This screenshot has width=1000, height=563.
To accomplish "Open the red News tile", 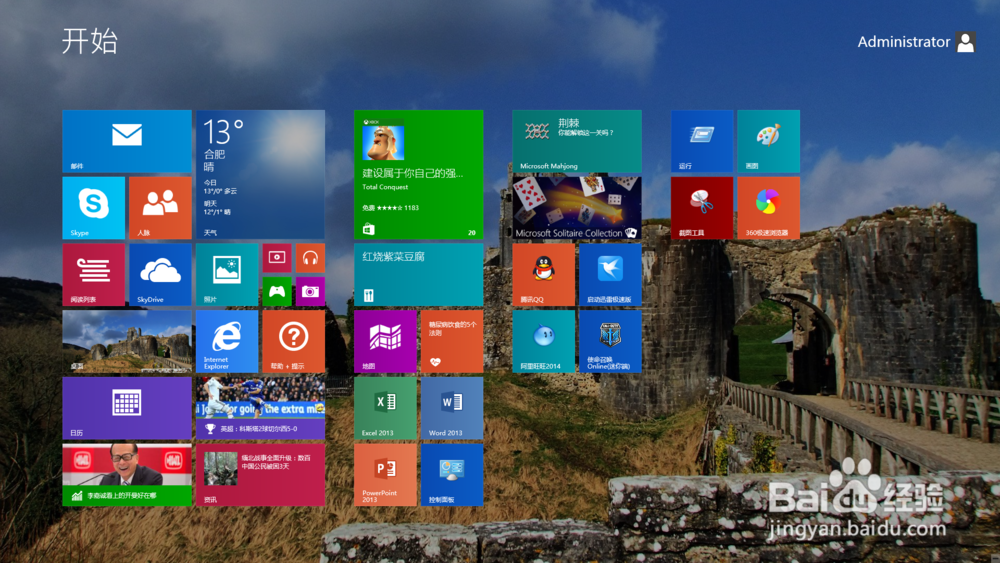I will coord(260,474).
